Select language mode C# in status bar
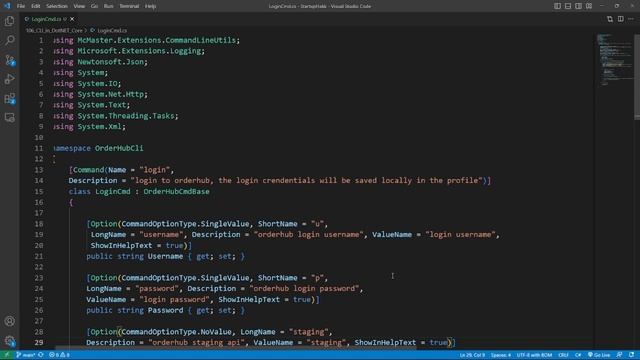 click(x=578, y=355)
